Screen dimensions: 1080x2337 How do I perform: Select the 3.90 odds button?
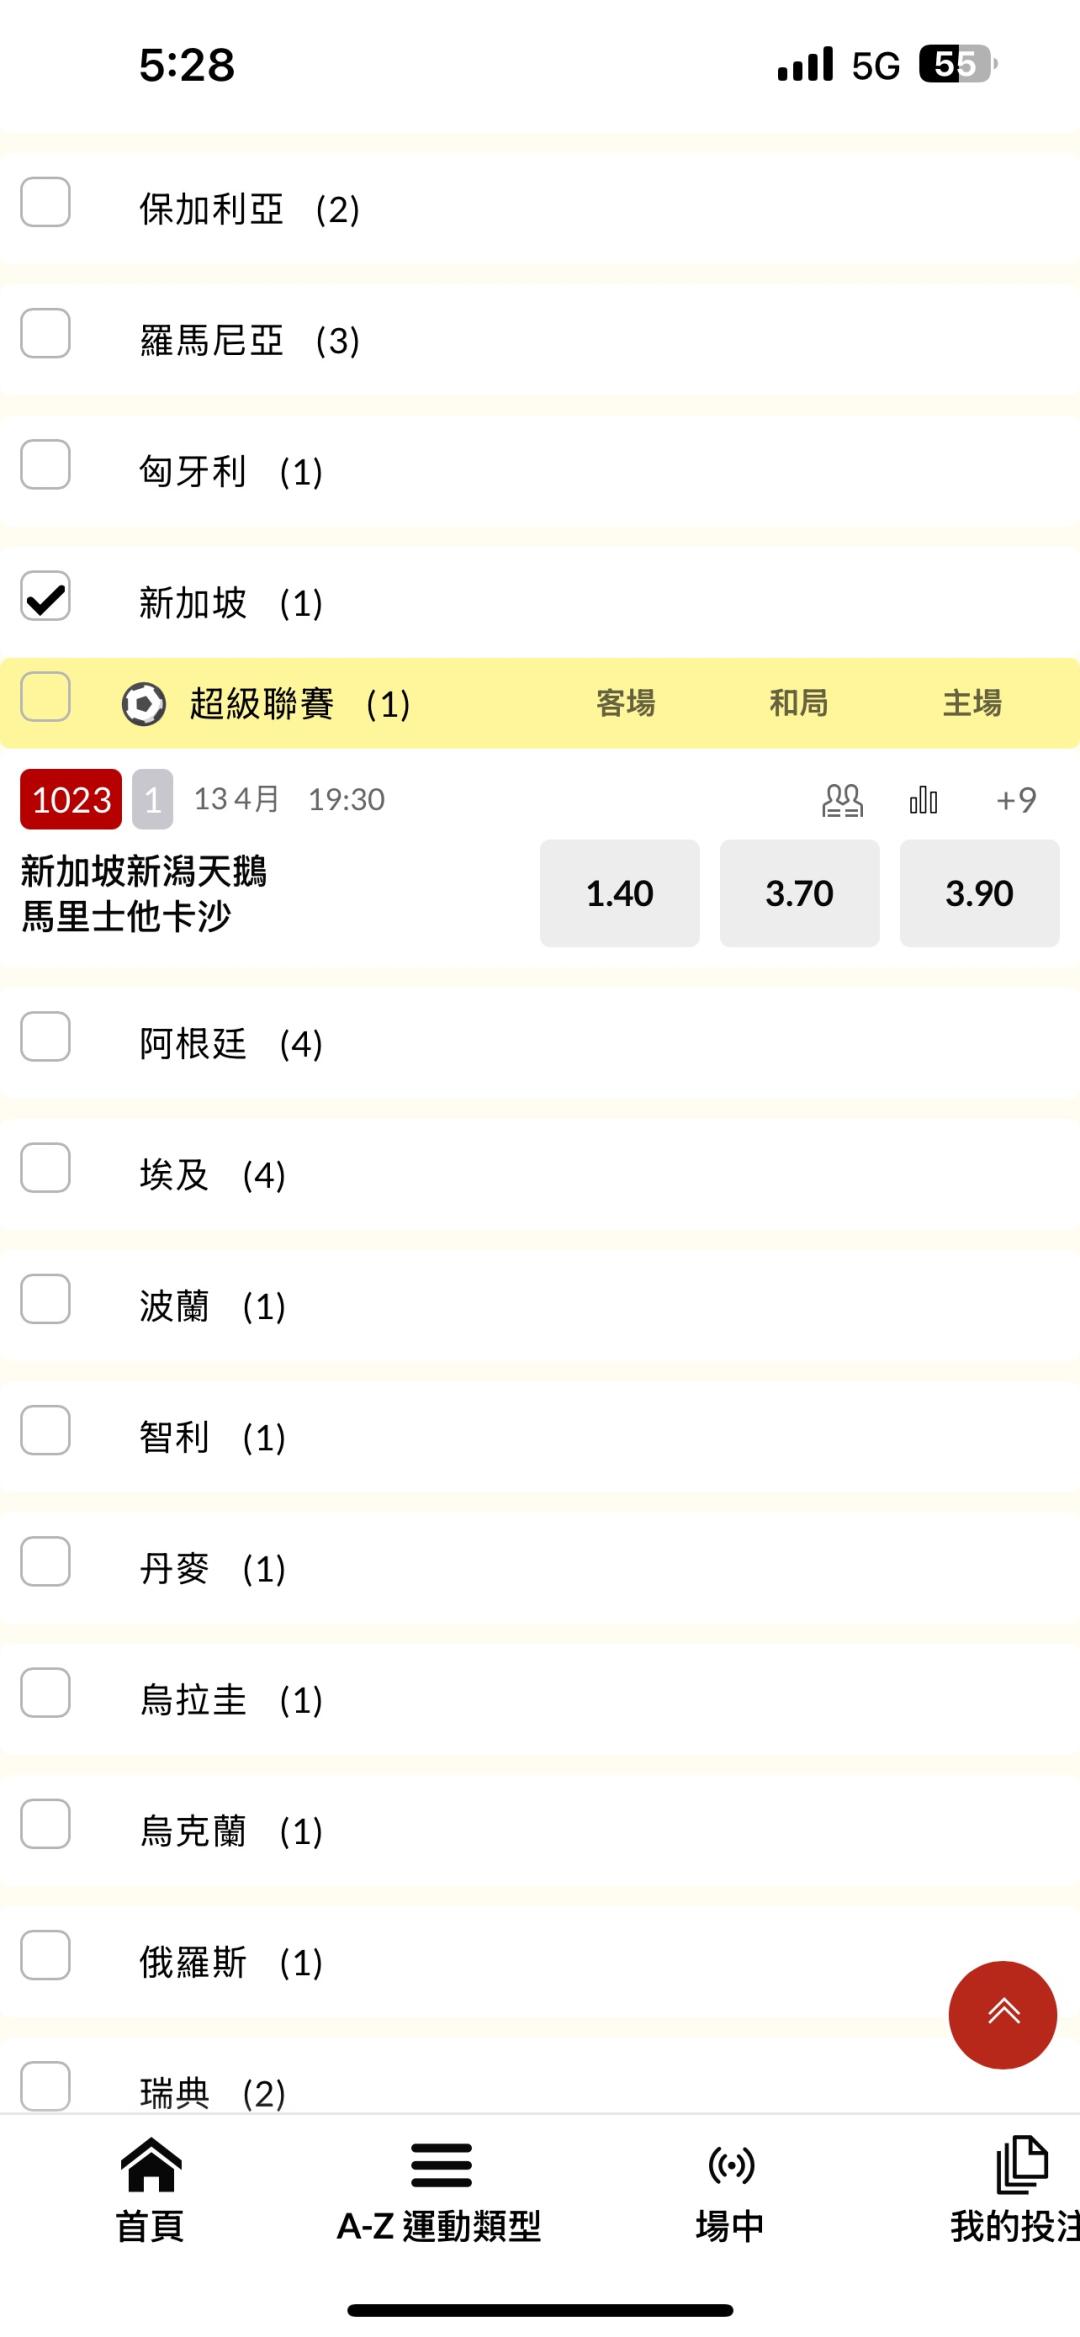click(979, 893)
